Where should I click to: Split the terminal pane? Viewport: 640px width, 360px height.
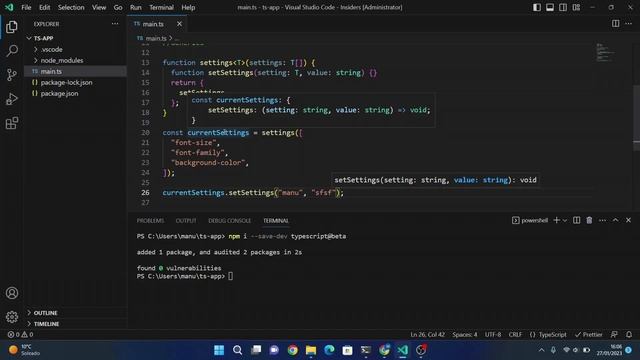(576, 220)
